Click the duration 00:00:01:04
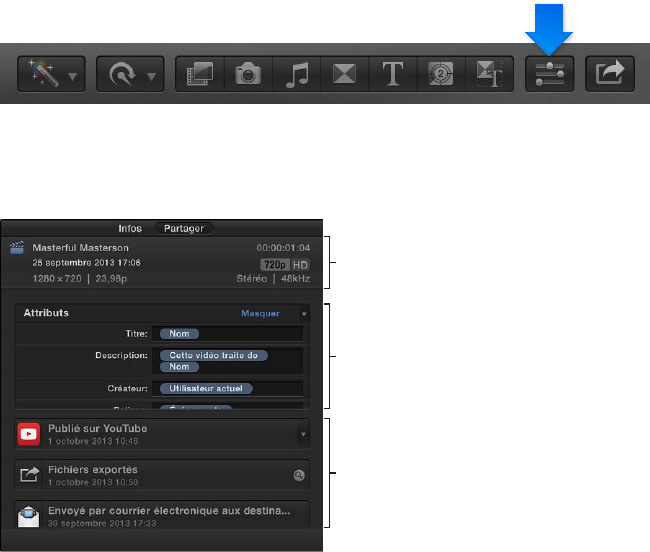650x552 pixels. [x=283, y=248]
